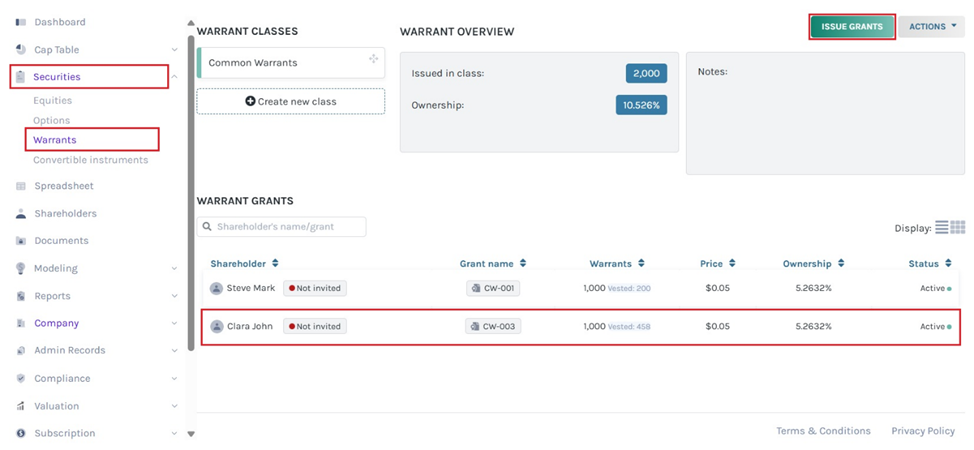Select Convertible instruments in sidebar
Viewport: 974px width, 450px height.
coord(90,160)
